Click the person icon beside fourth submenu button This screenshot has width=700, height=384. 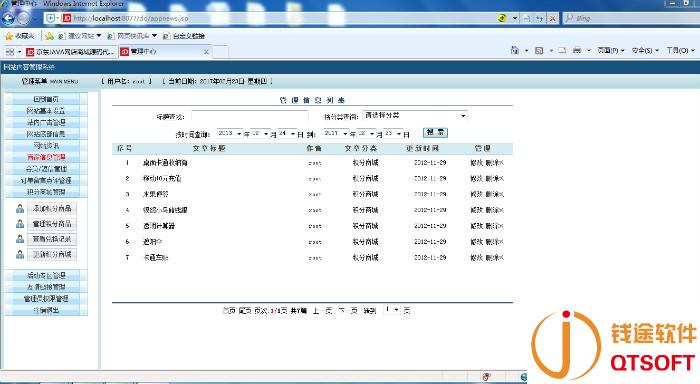tap(20, 255)
